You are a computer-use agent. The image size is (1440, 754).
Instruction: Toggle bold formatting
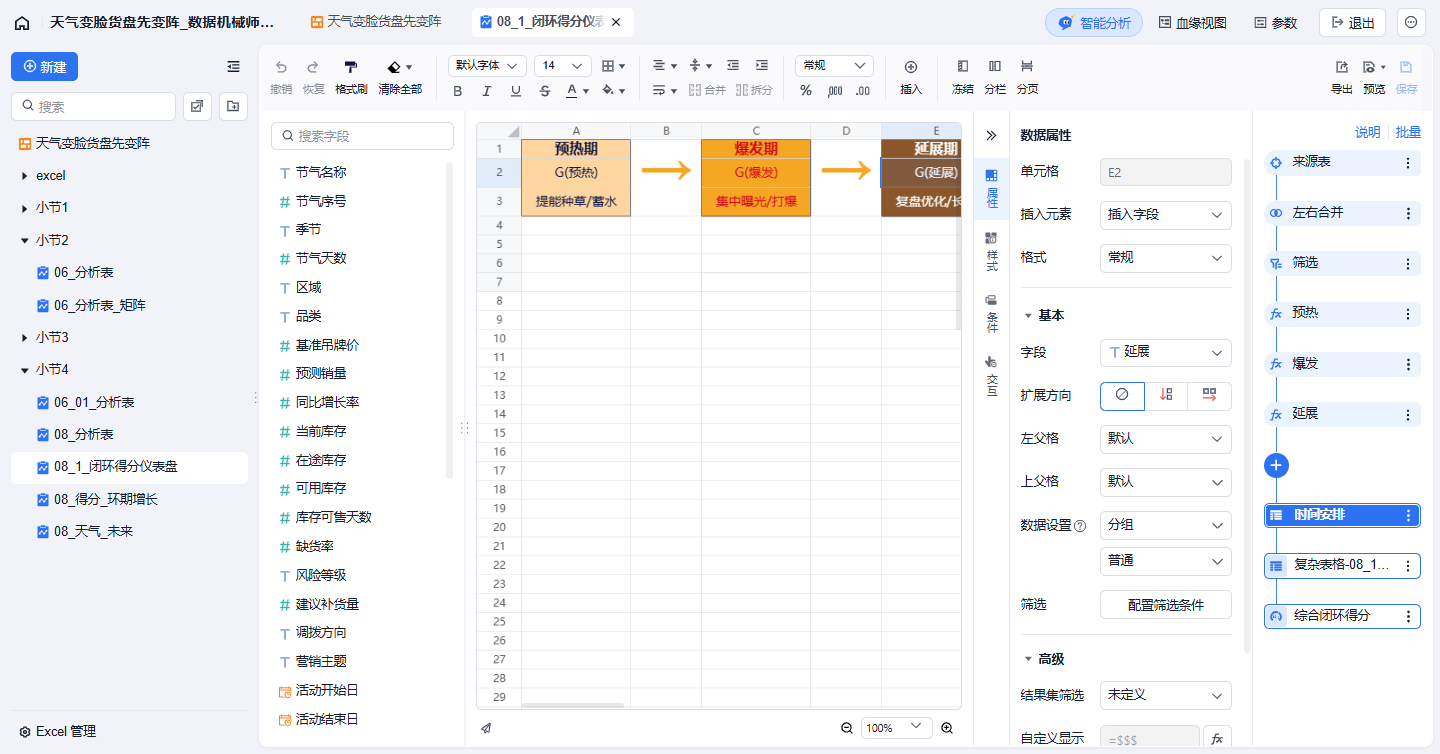point(458,91)
